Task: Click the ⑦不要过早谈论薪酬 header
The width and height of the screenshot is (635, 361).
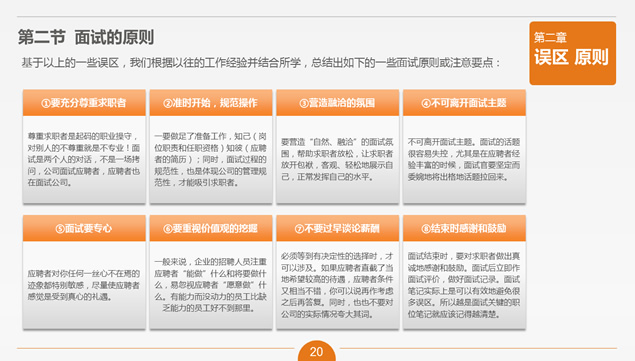Action: click(x=337, y=229)
